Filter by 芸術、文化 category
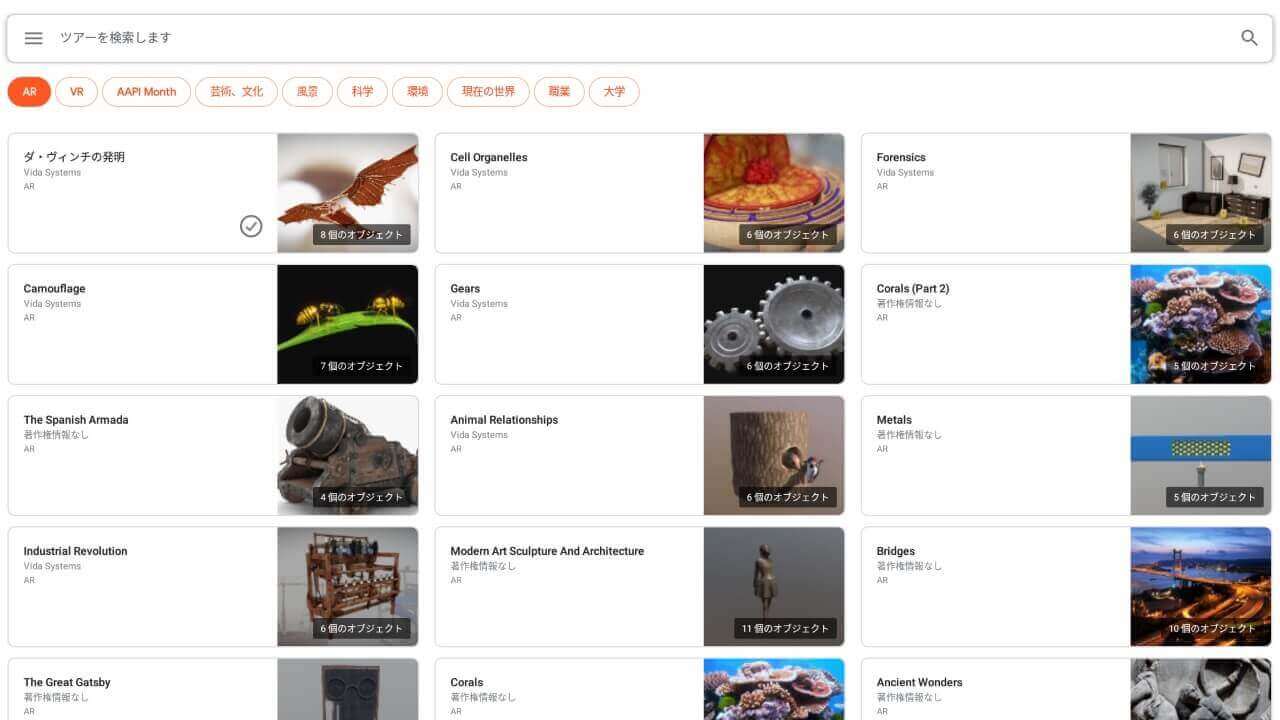Viewport: 1280px width, 720px height. tap(236, 92)
